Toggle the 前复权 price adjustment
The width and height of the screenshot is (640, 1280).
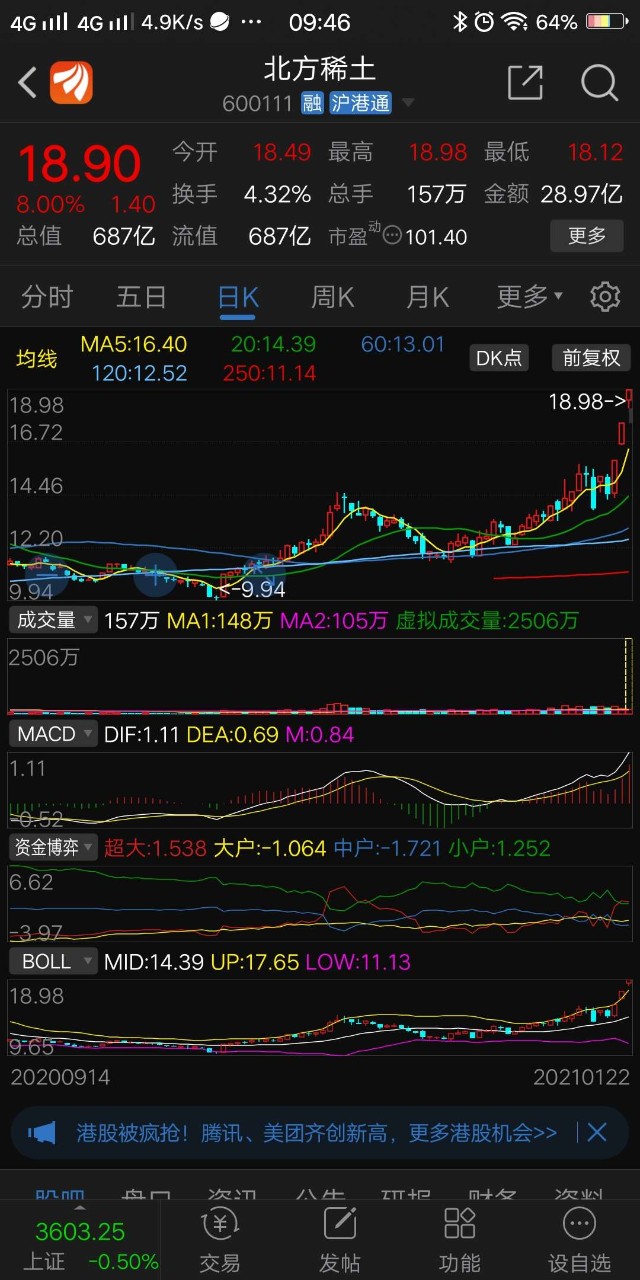591,358
